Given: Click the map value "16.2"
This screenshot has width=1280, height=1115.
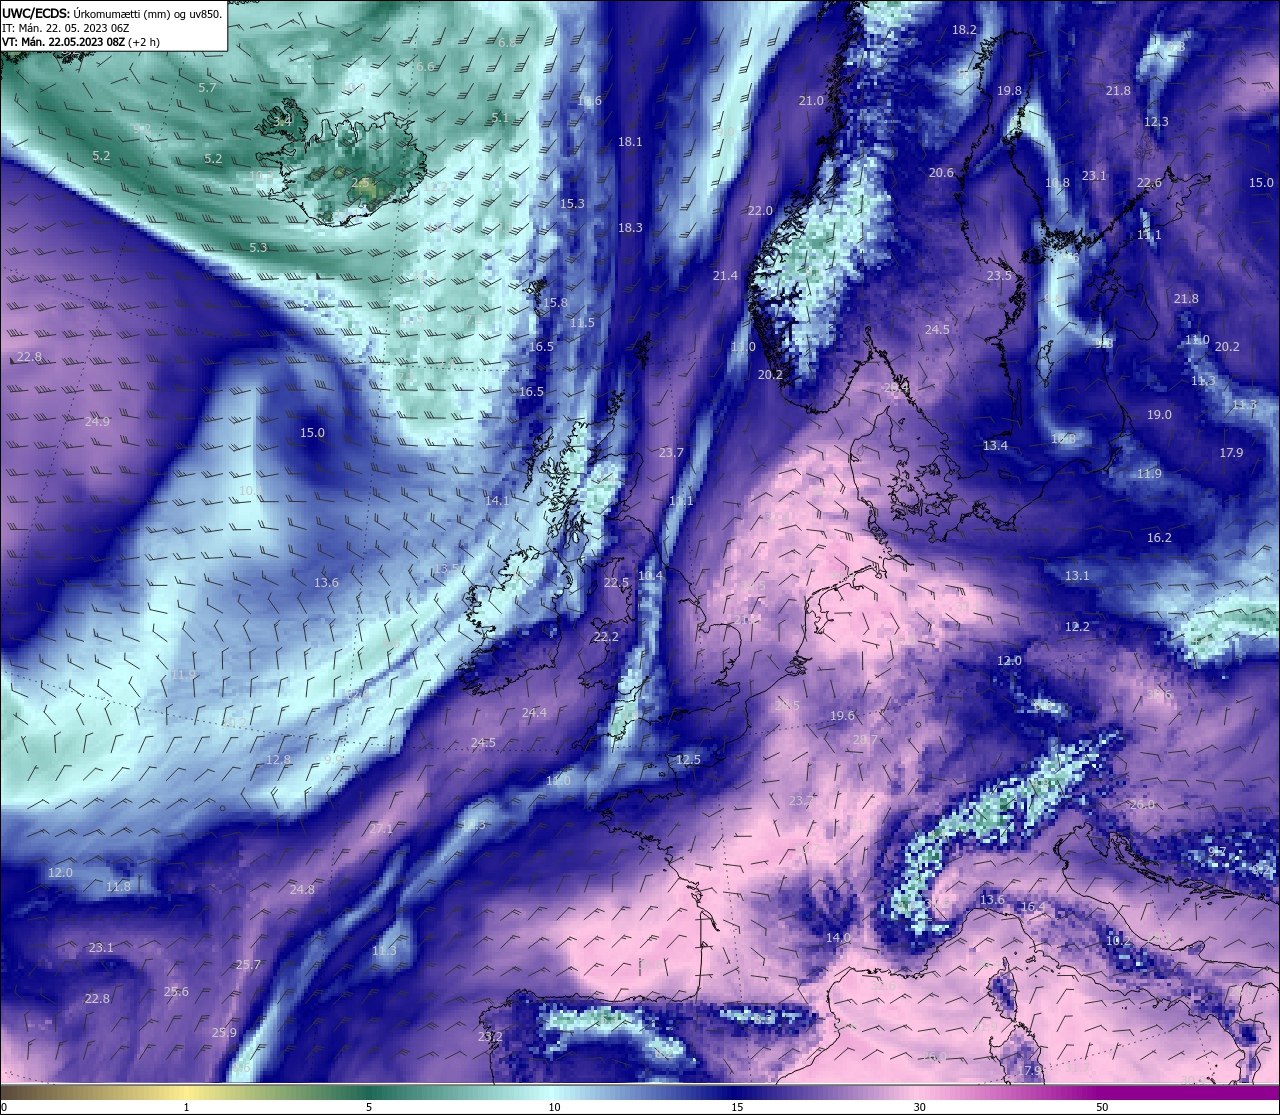Looking at the screenshot, I should [1159, 538].
